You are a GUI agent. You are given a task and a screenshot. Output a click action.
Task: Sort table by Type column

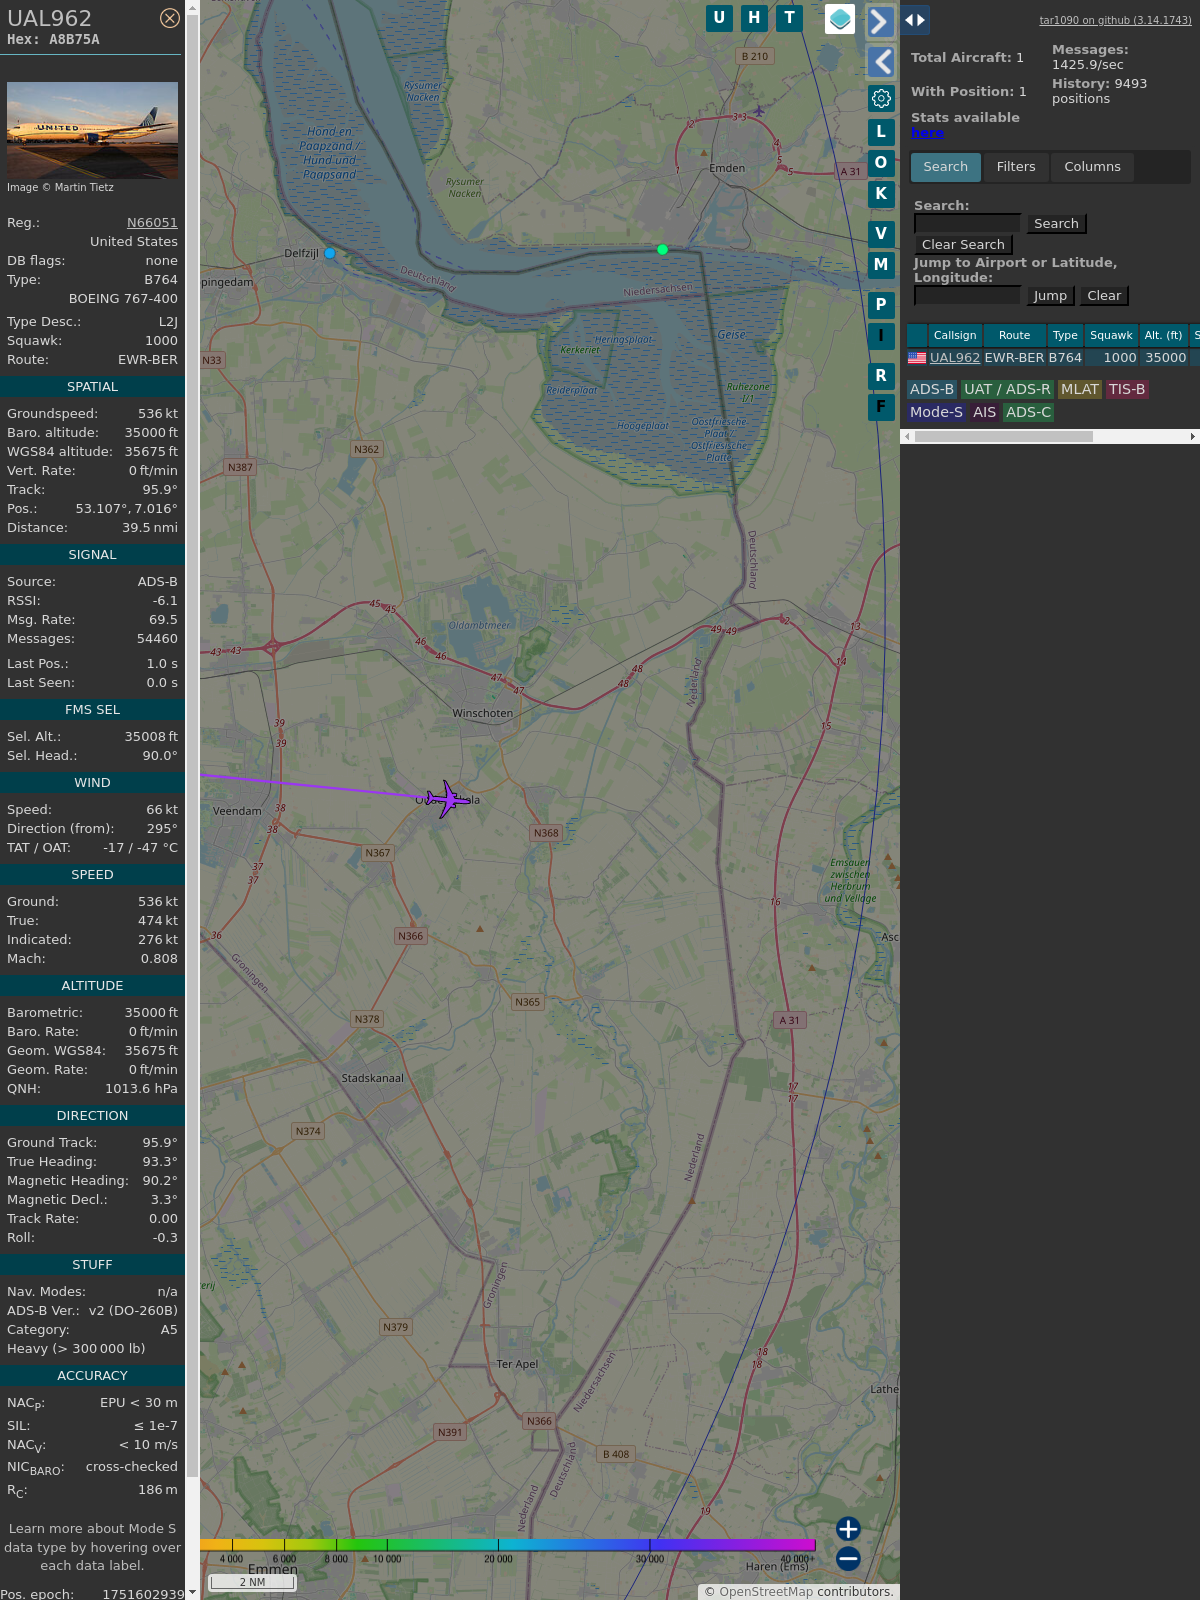coord(1065,335)
